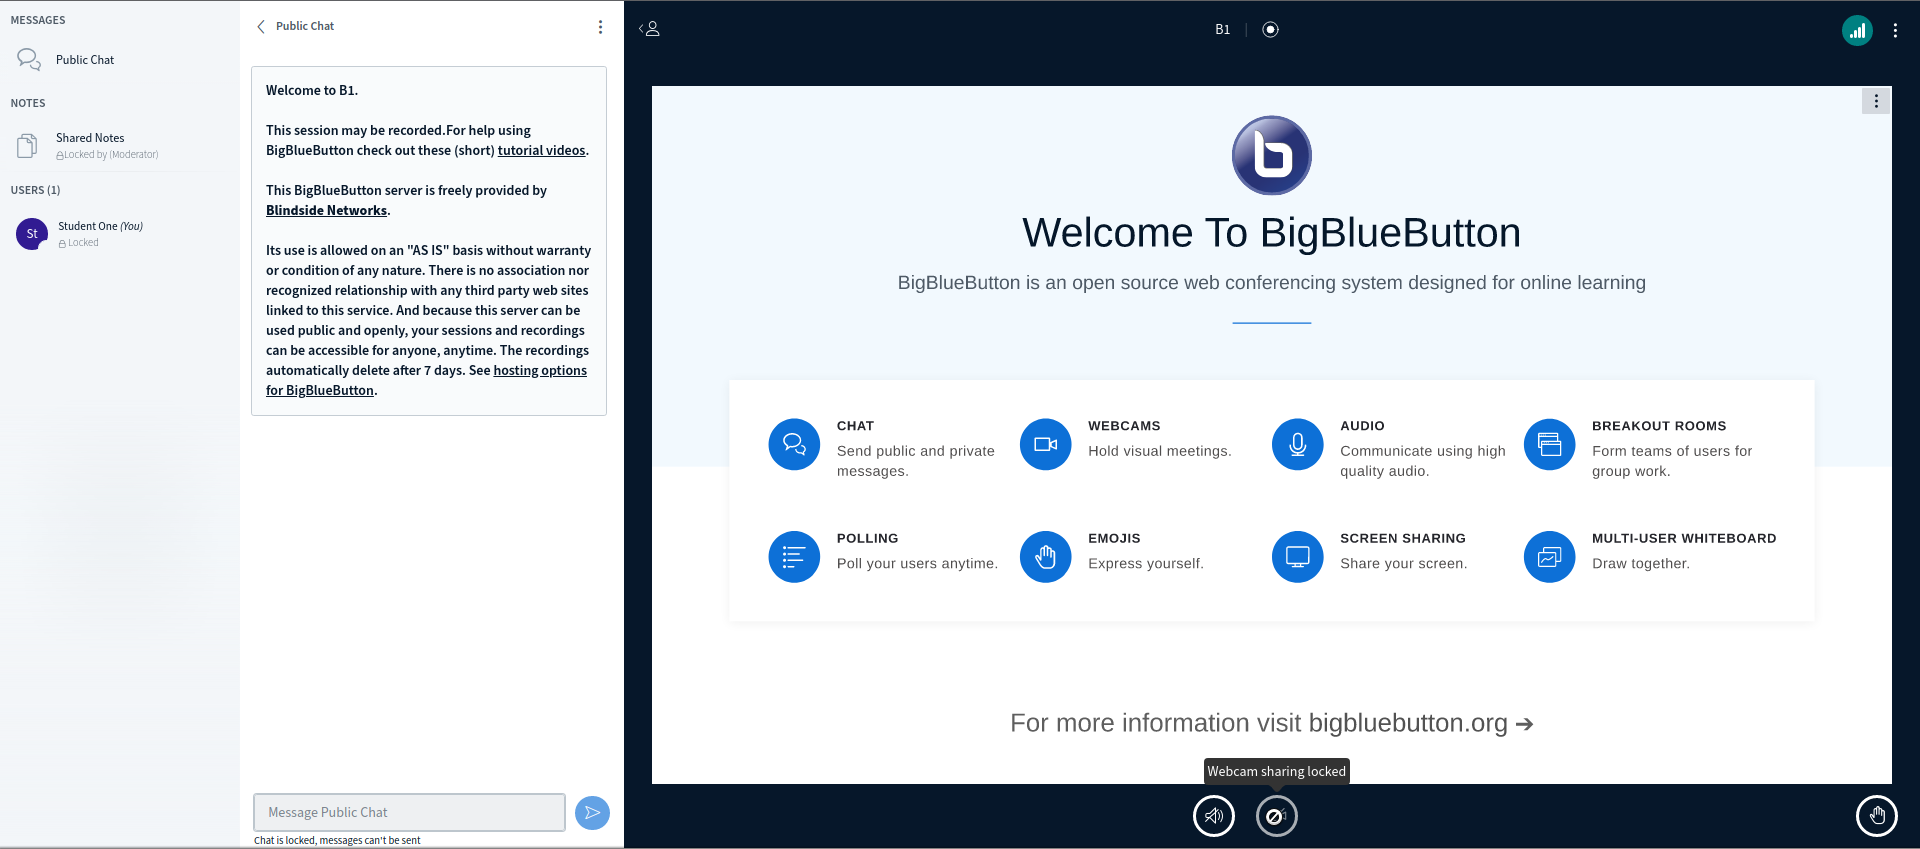Select Student One (You) in the users list
The height and width of the screenshot is (849, 1920).
[x=120, y=234]
